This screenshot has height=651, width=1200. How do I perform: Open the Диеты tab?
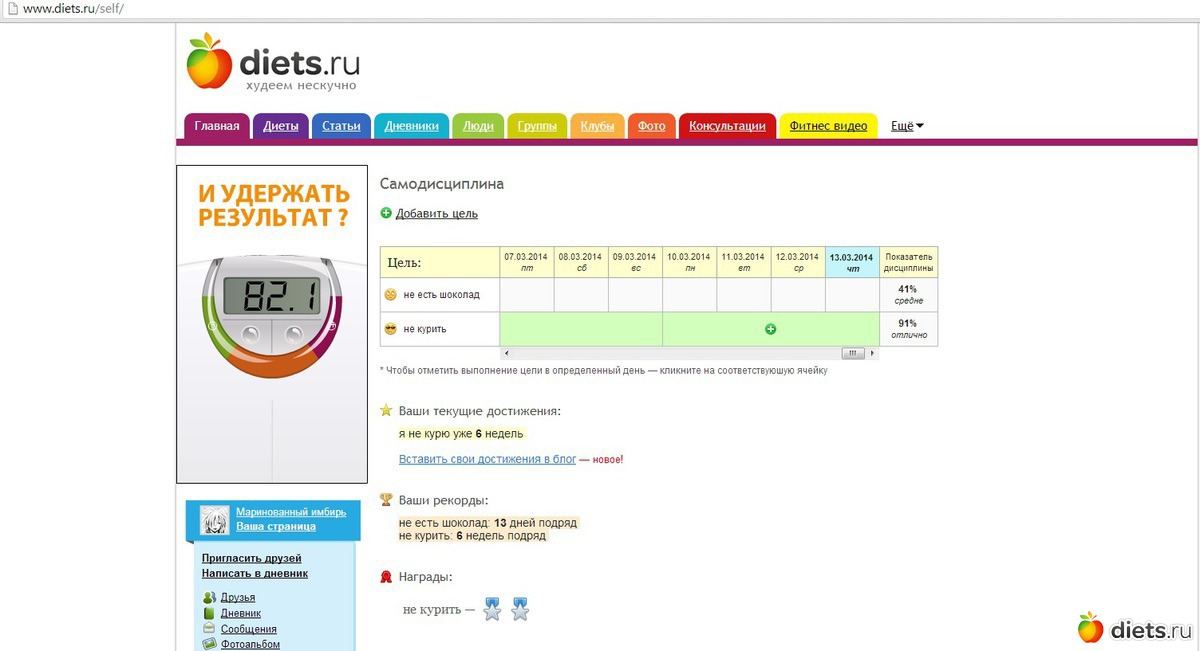280,126
